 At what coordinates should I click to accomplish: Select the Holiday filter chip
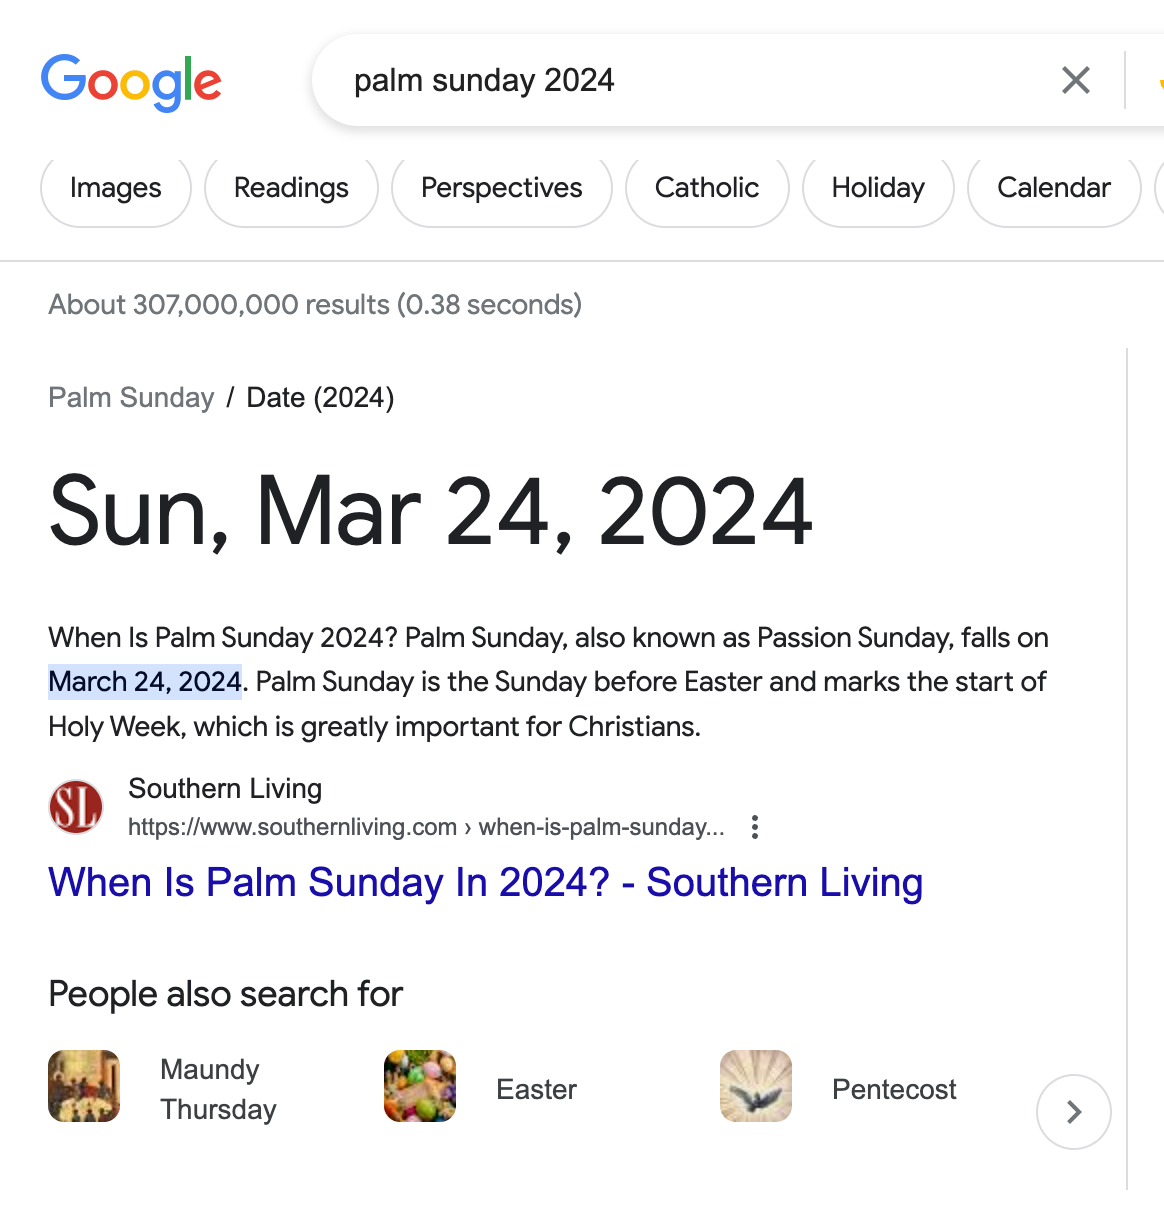click(878, 188)
